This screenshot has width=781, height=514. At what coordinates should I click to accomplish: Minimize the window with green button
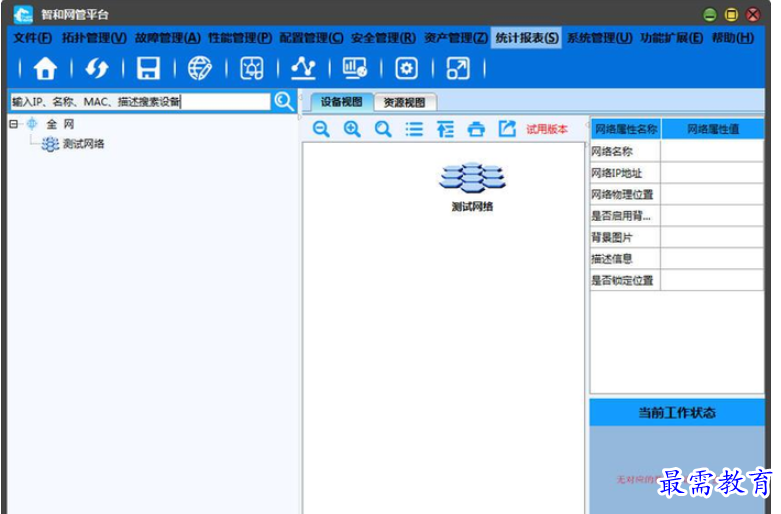coord(710,15)
